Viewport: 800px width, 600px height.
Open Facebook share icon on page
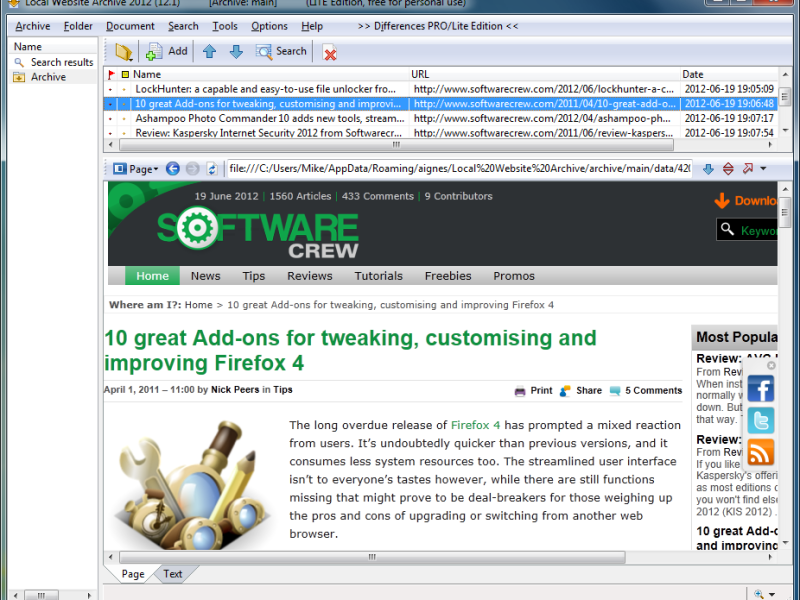coord(761,389)
